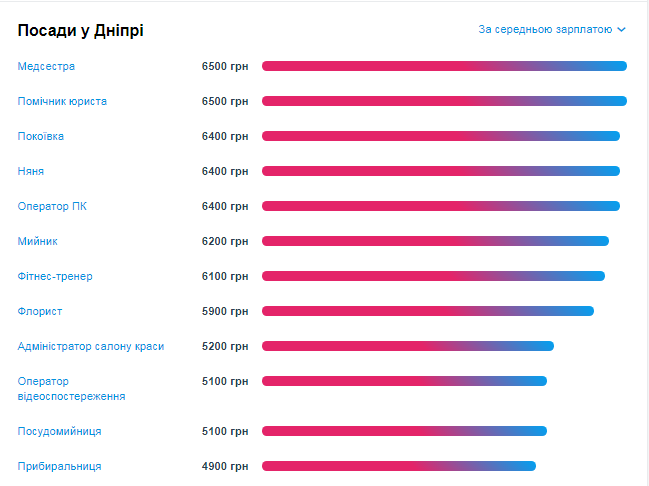Go to the Мийник position page

[x=36, y=241]
